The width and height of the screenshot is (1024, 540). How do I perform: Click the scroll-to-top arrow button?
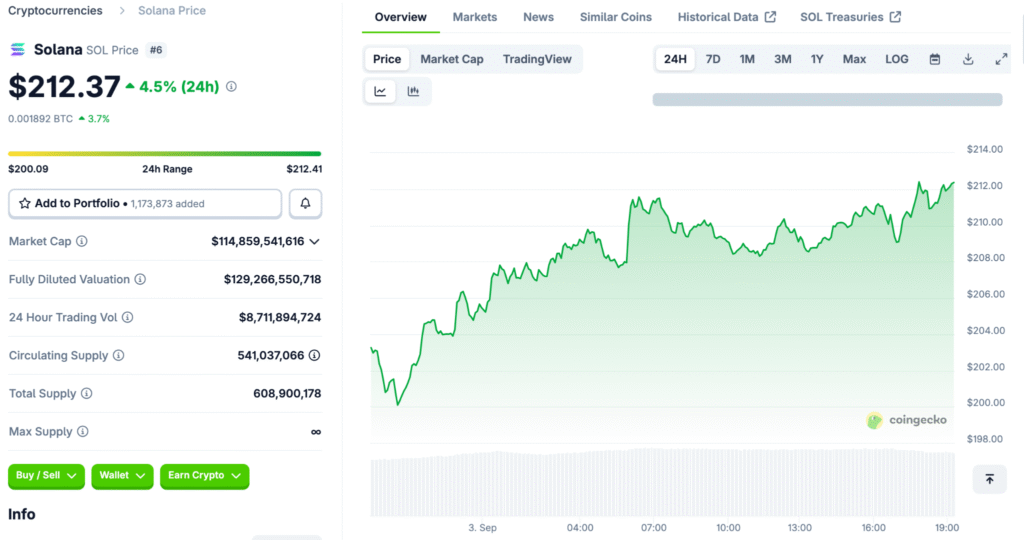990,479
